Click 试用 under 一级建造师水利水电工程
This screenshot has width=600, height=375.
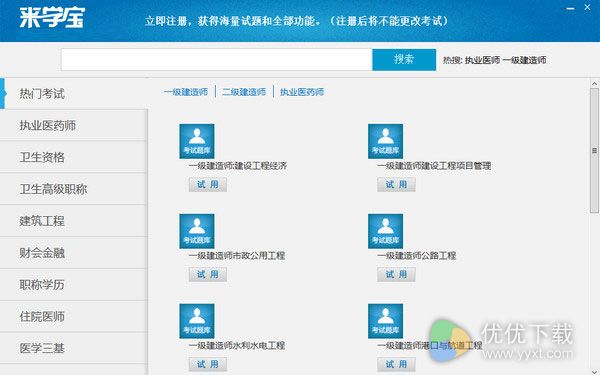click(x=208, y=364)
